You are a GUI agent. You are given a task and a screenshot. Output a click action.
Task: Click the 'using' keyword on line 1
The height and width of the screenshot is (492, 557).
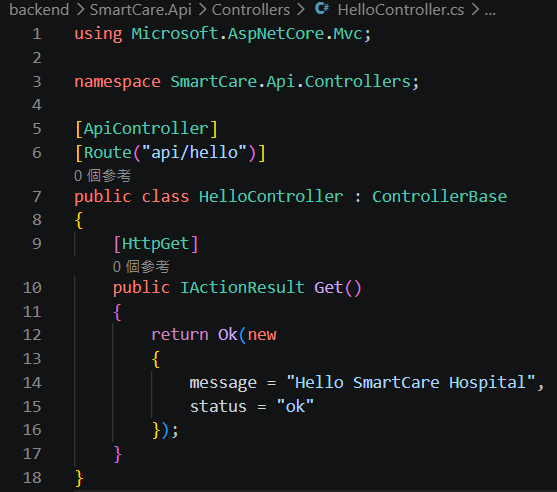coord(98,35)
